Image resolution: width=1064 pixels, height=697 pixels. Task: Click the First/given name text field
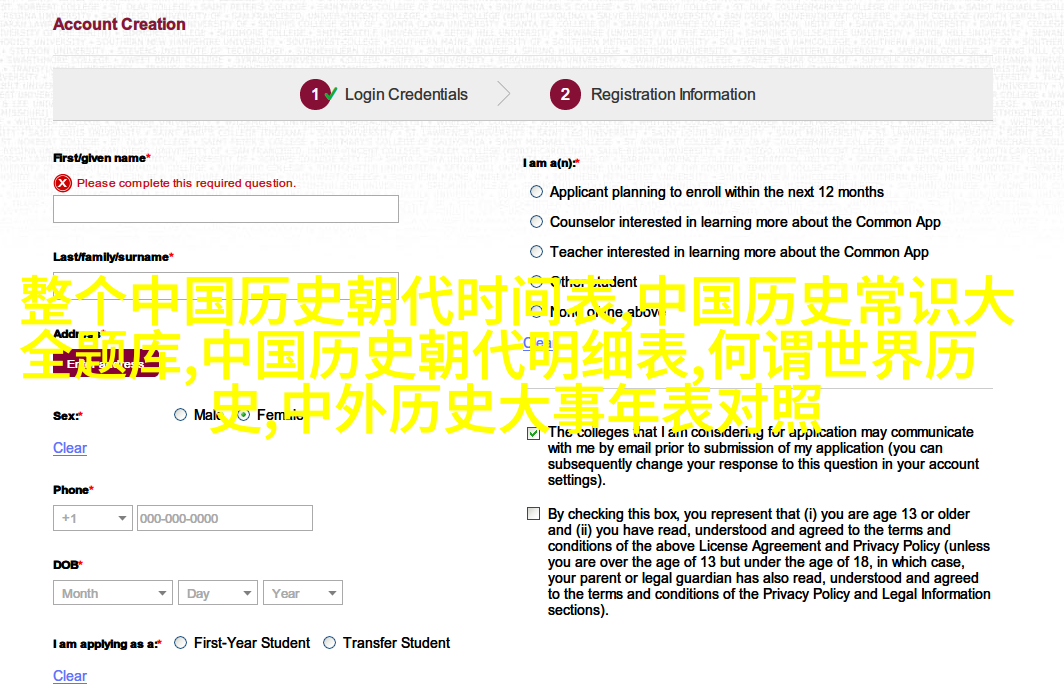point(226,209)
